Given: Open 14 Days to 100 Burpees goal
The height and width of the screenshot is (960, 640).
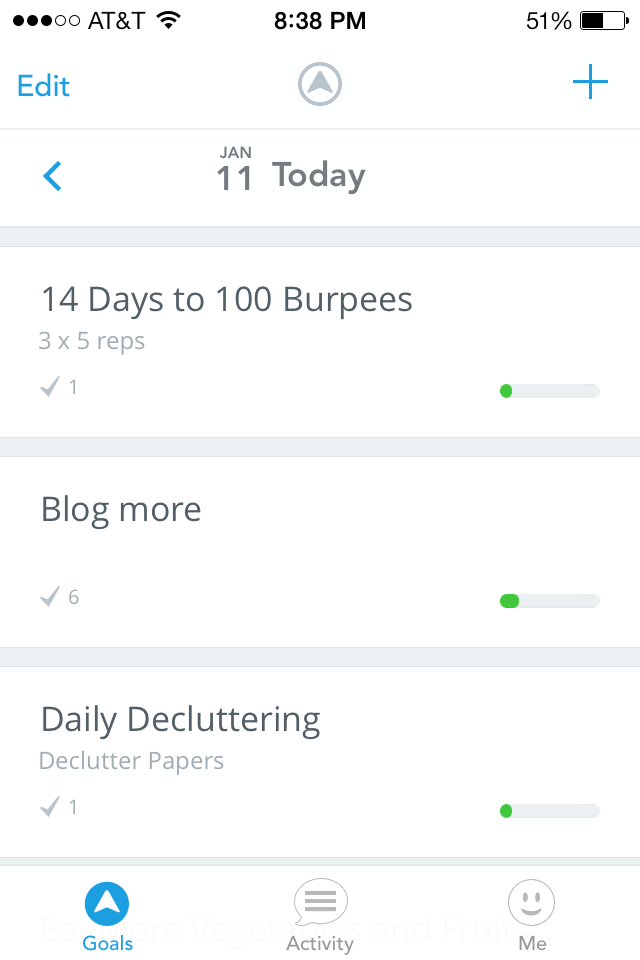Looking at the screenshot, I should [226, 300].
